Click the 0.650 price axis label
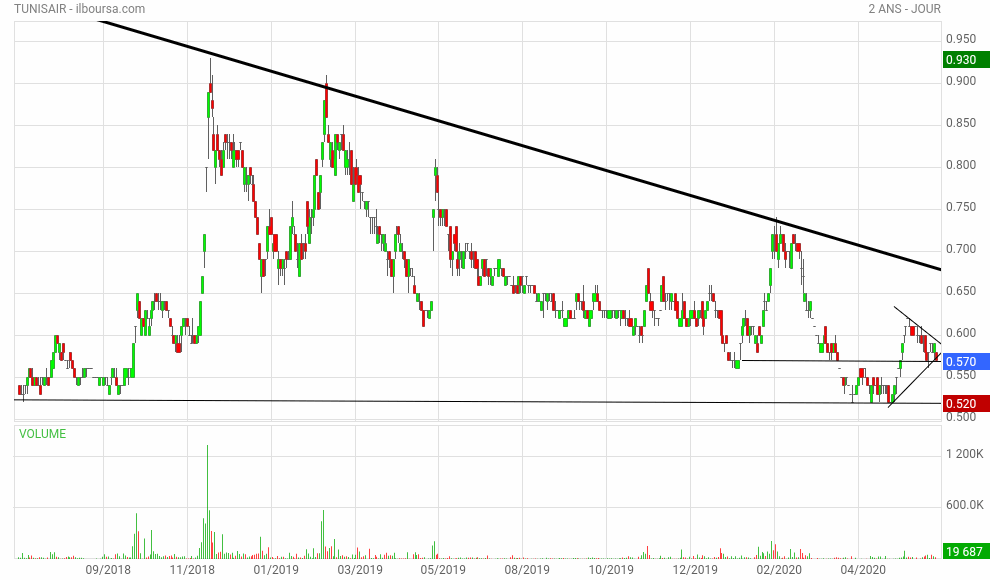 961,291
